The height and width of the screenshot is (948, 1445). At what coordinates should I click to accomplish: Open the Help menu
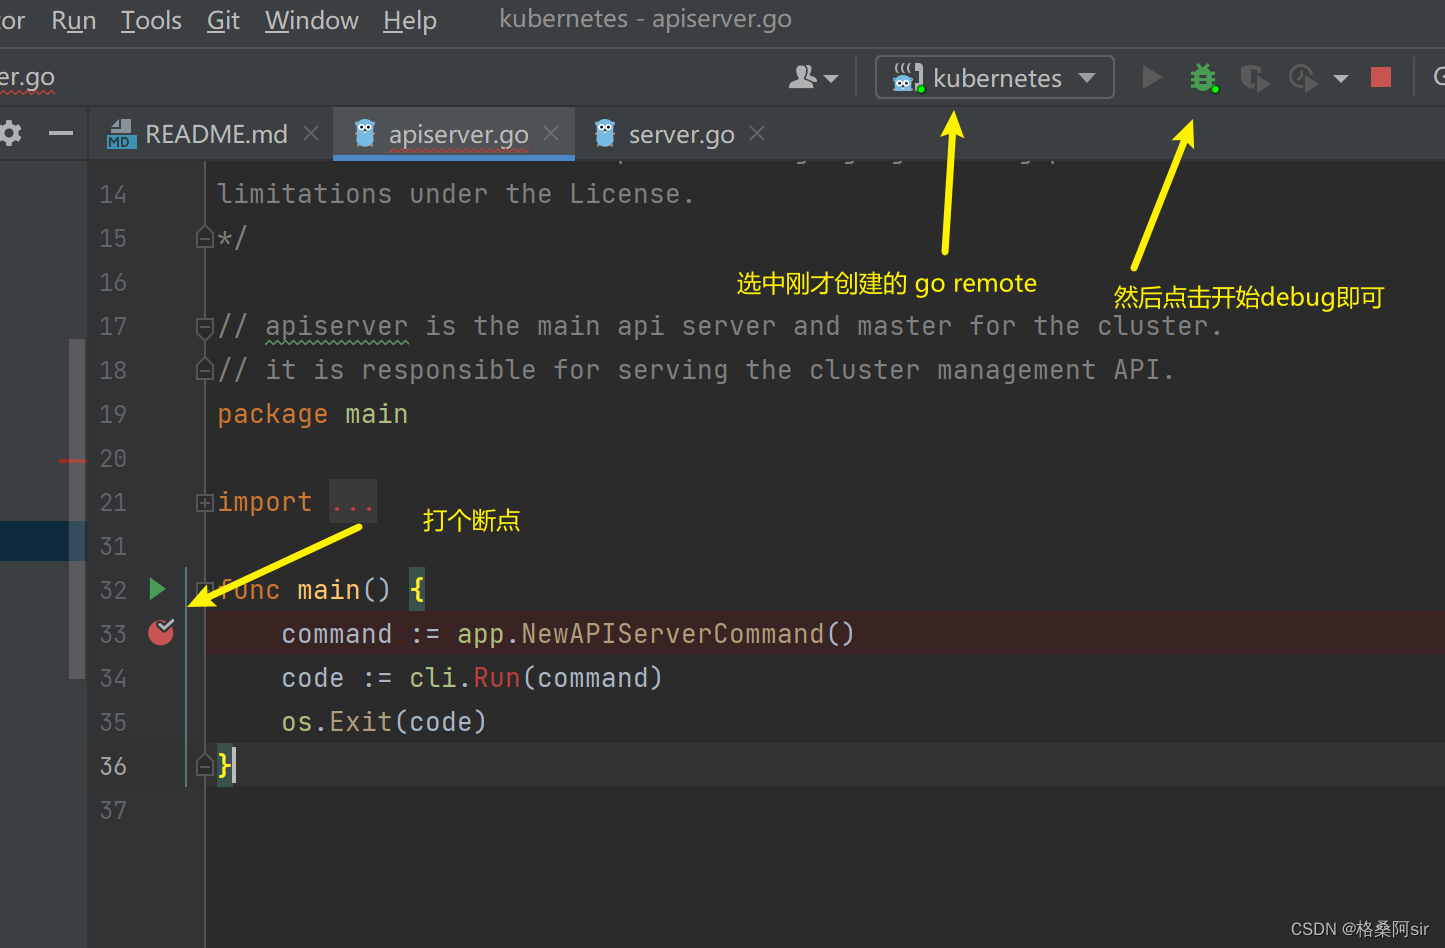(x=410, y=20)
